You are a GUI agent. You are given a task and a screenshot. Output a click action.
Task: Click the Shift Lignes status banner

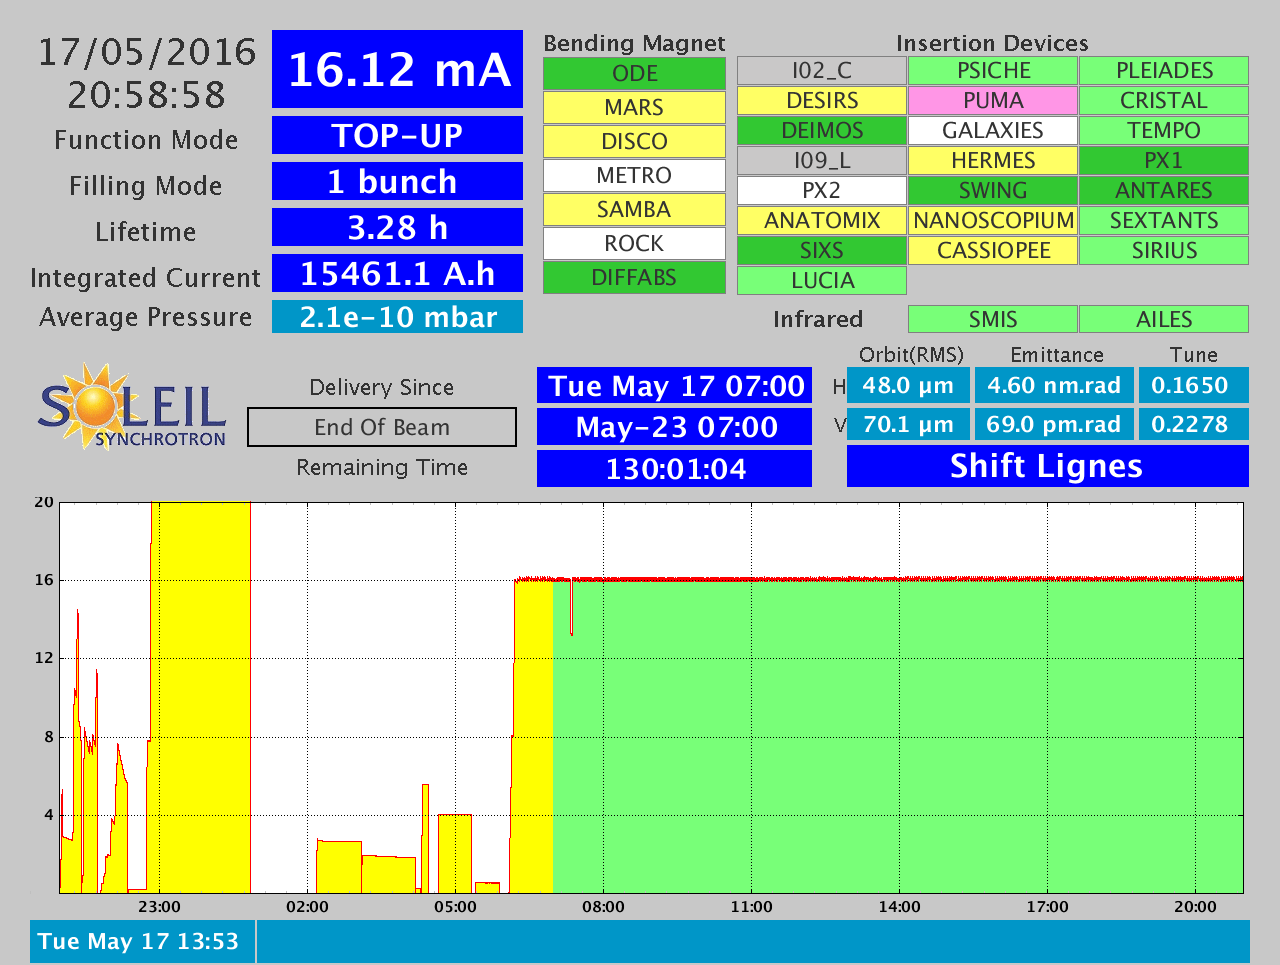[x=1047, y=466]
